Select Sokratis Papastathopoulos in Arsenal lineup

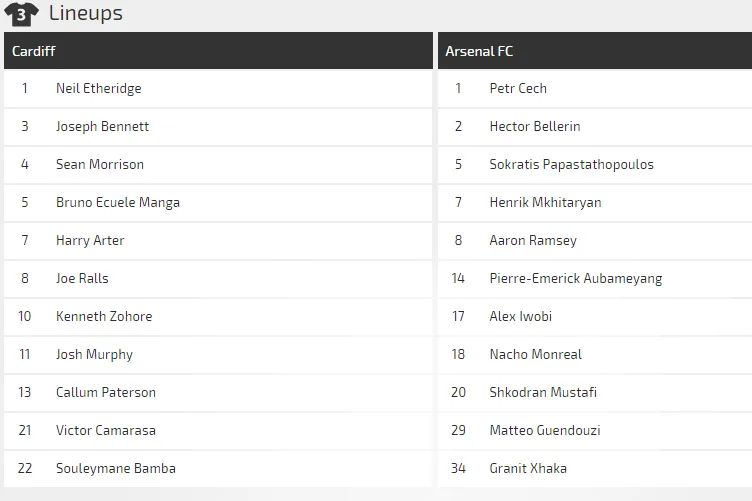(571, 164)
